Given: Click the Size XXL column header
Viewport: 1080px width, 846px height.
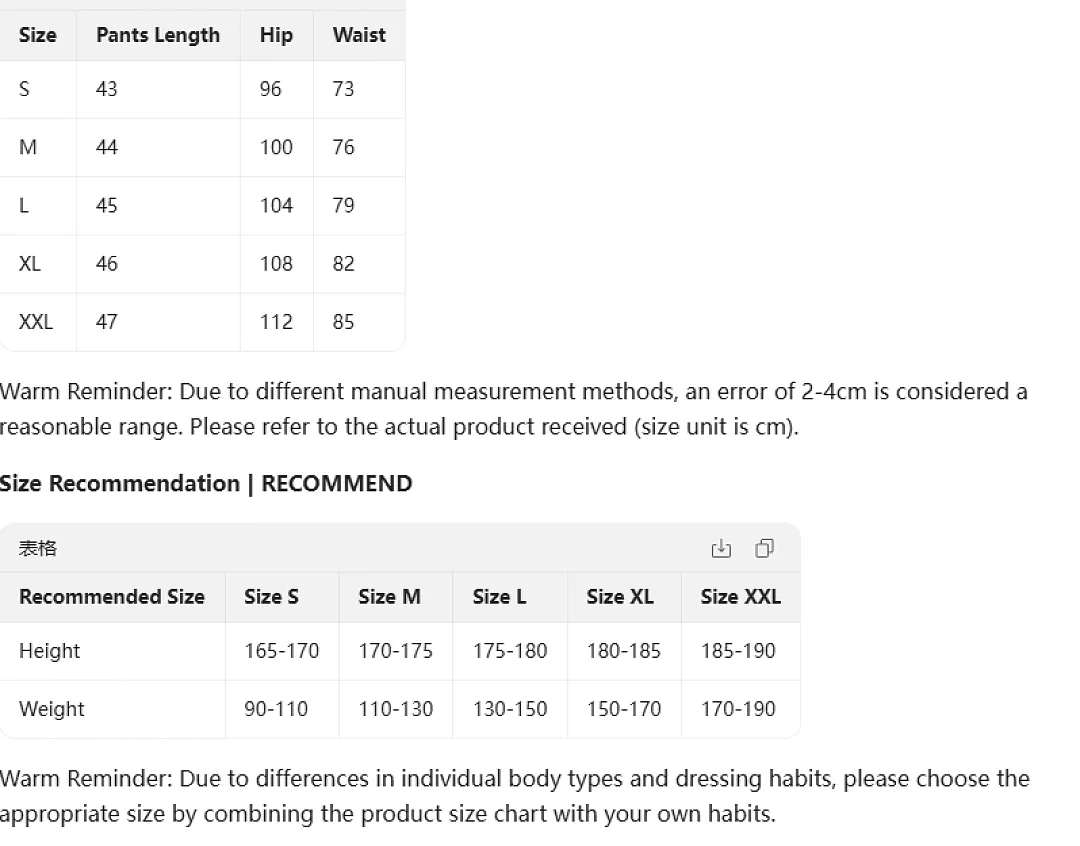Looking at the screenshot, I should [x=740, y=597].
